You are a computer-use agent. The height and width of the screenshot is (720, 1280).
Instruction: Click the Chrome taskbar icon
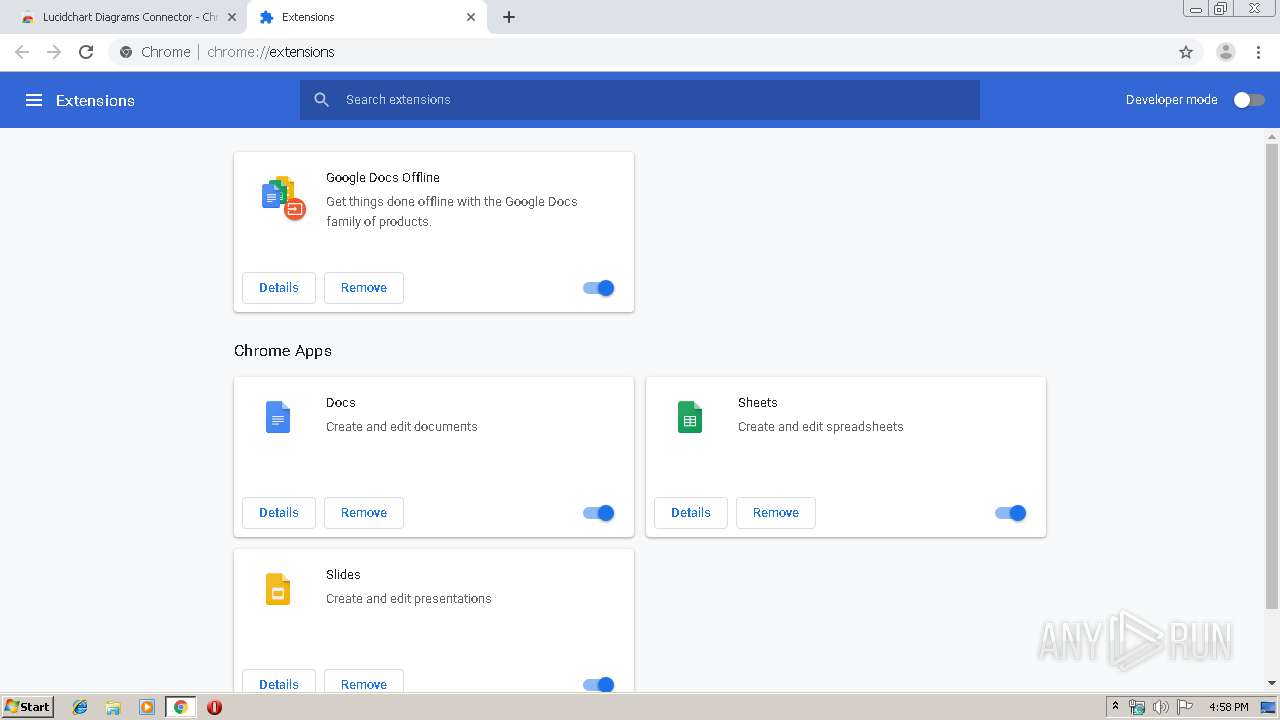(181, 707)
